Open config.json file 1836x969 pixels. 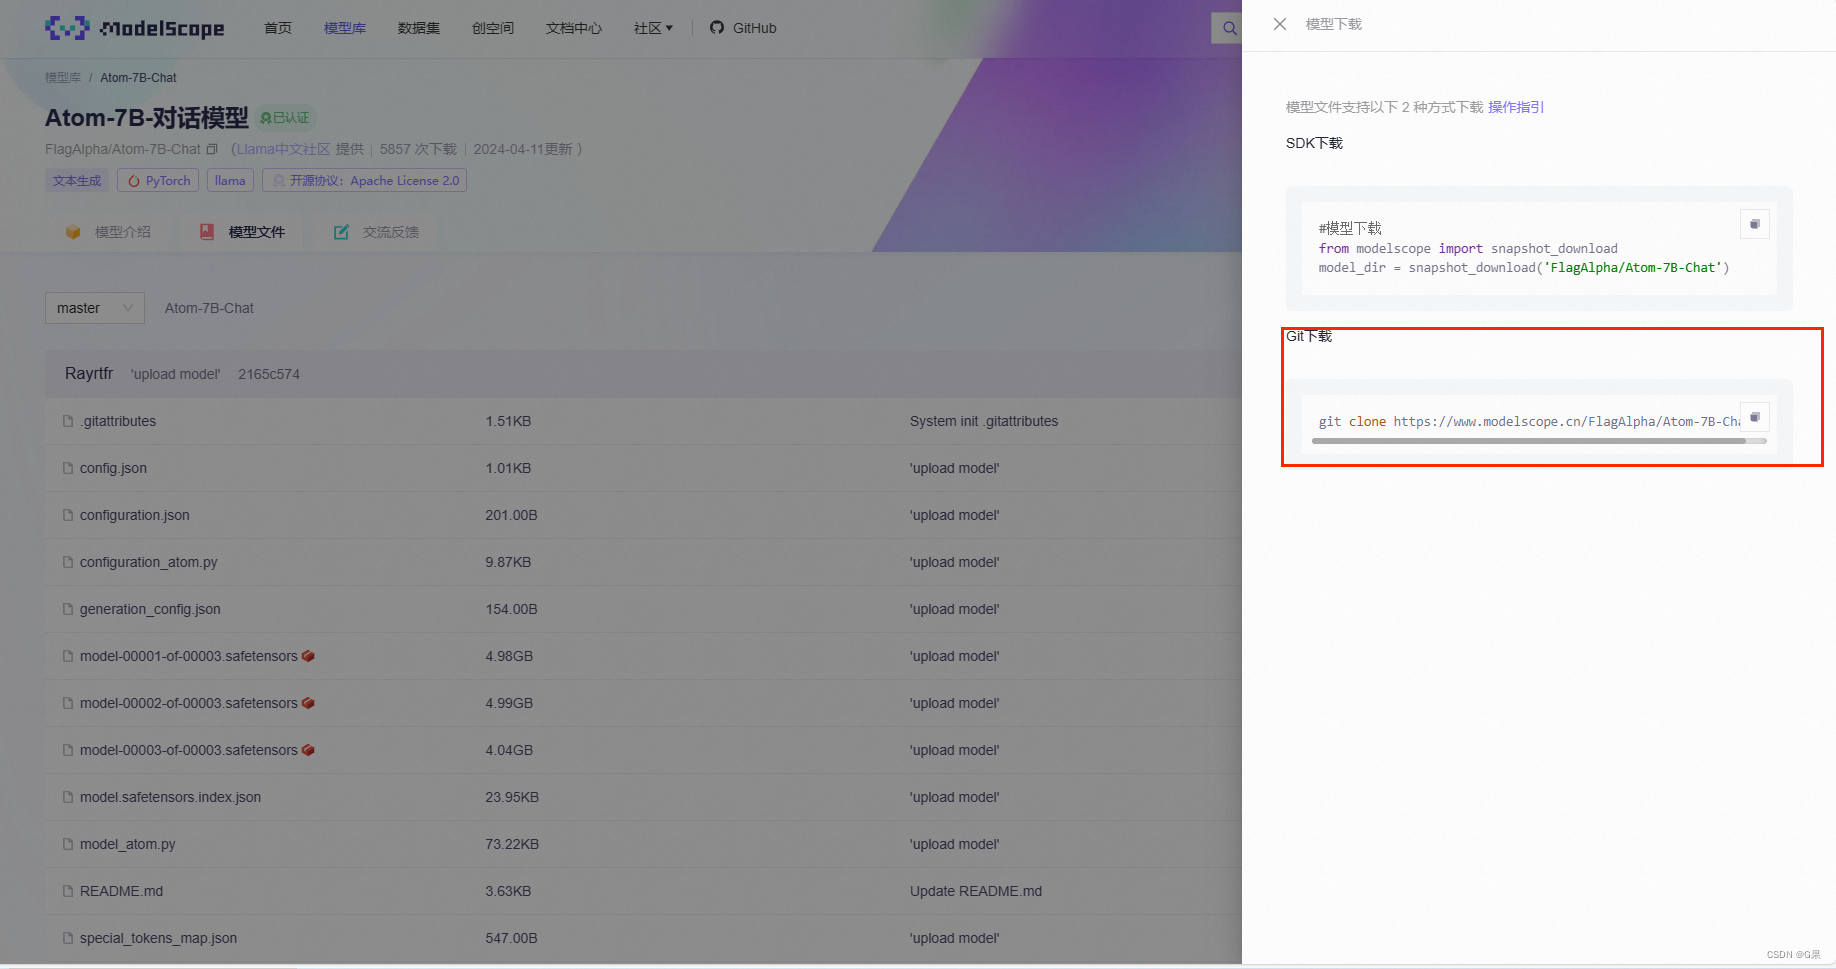tap(113, 468)
